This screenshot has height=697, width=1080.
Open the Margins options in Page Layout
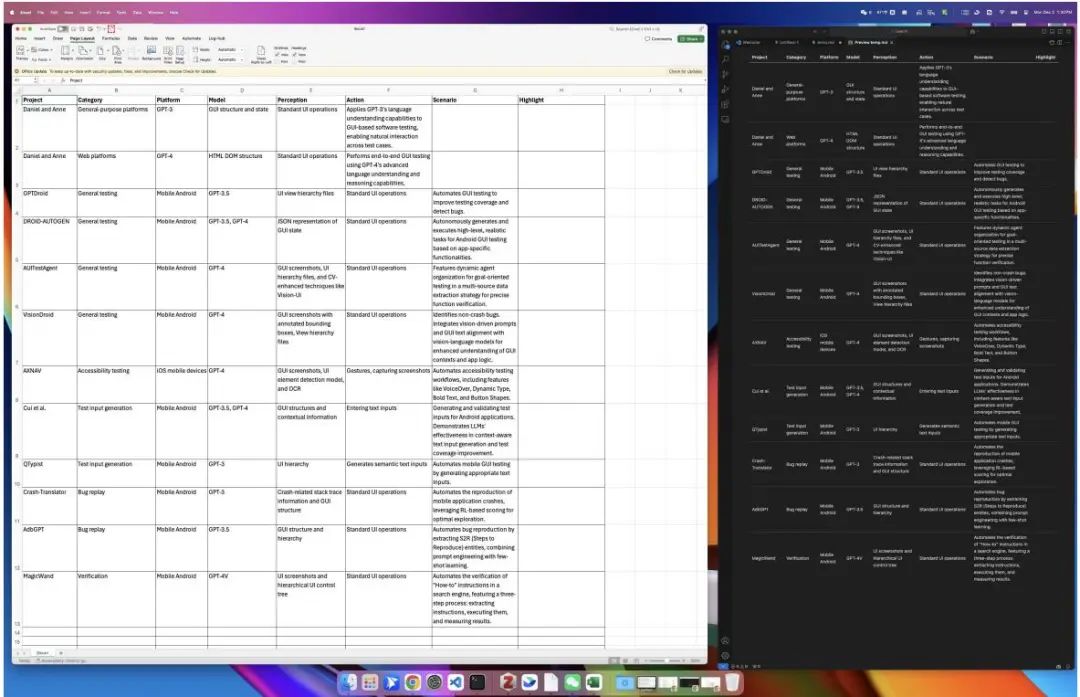(x=66, y=53)
